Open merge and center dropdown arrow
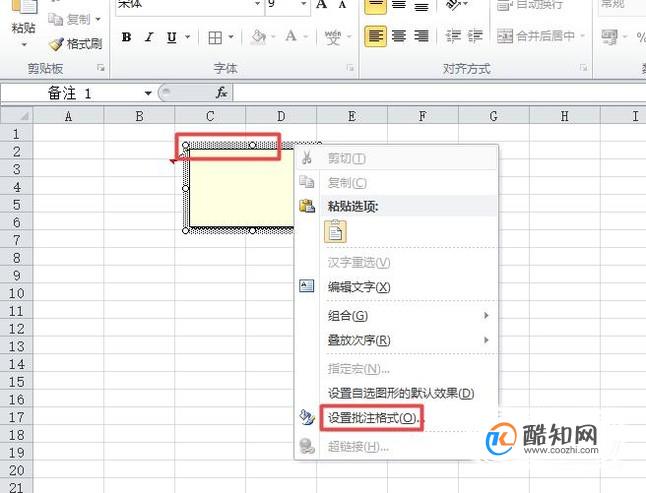Image resolution: width=646 pixels, height=493 pixels. point(583,36)
